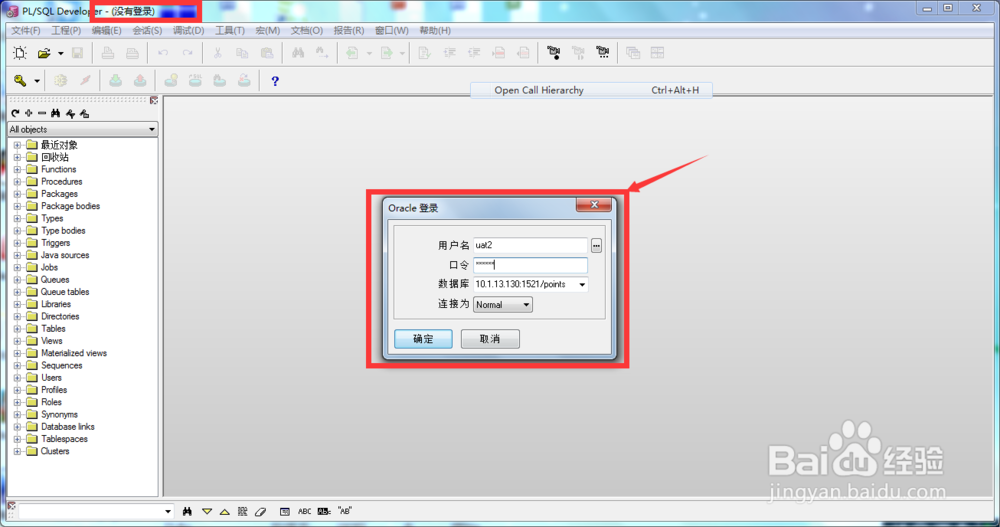Select the Triggers tree item
1000x527 pixels.
point(55,243)
